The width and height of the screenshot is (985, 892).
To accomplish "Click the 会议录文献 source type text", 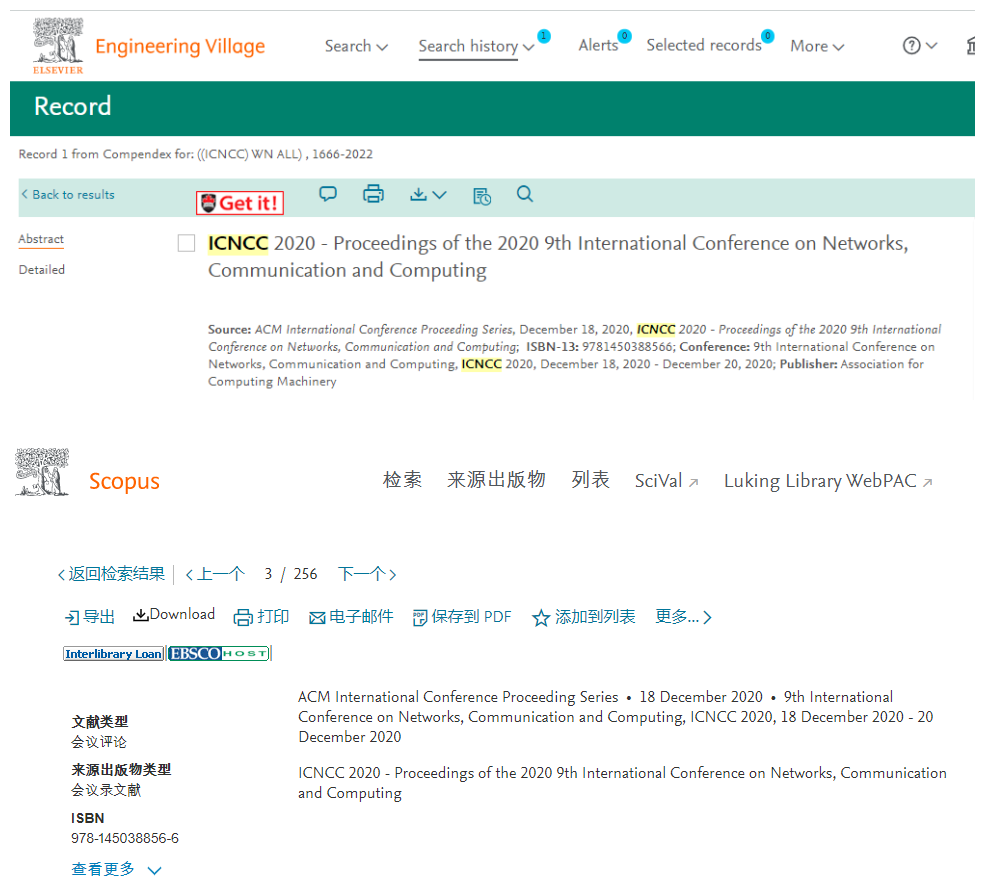I will tap(106, 790).
